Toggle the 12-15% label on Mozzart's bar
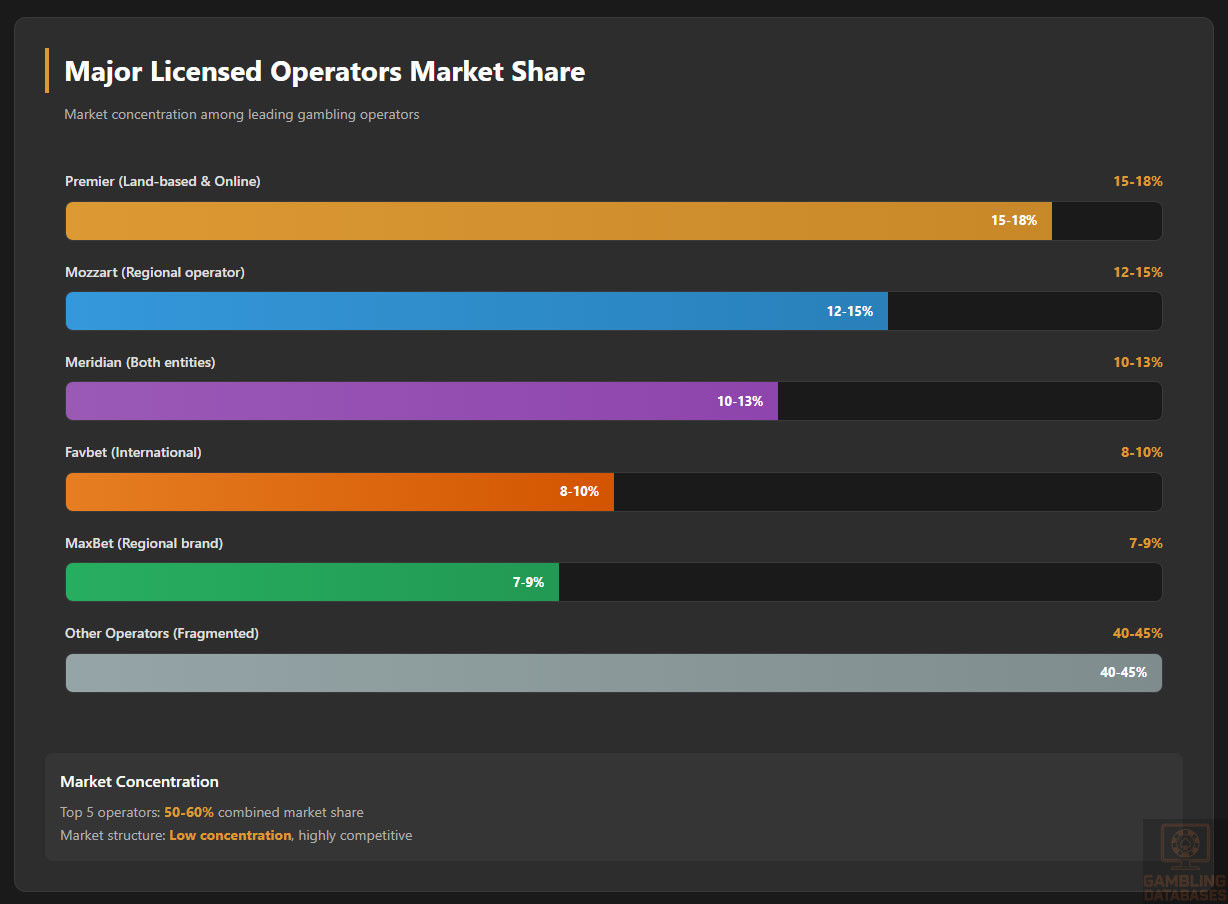Viewport: 1228px width, 904px height. (849, 311)
